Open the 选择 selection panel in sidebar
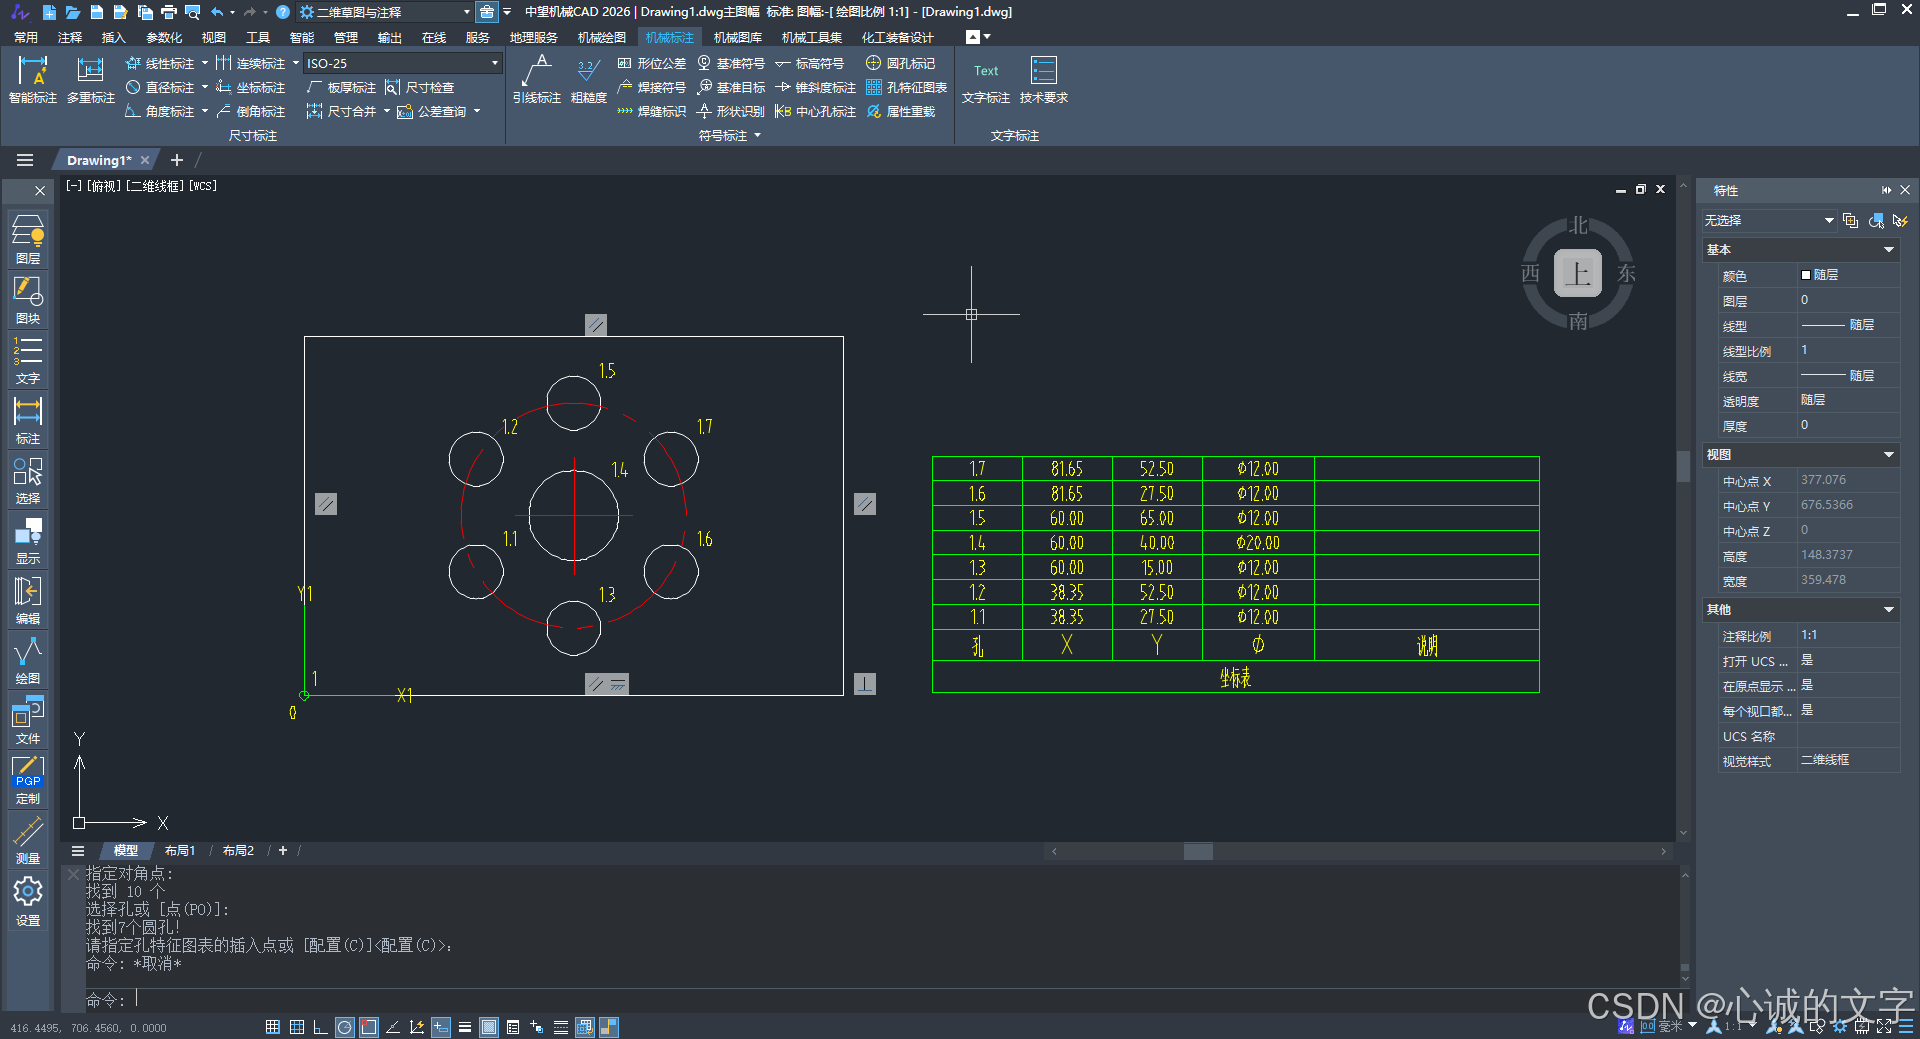 point(28,480)
